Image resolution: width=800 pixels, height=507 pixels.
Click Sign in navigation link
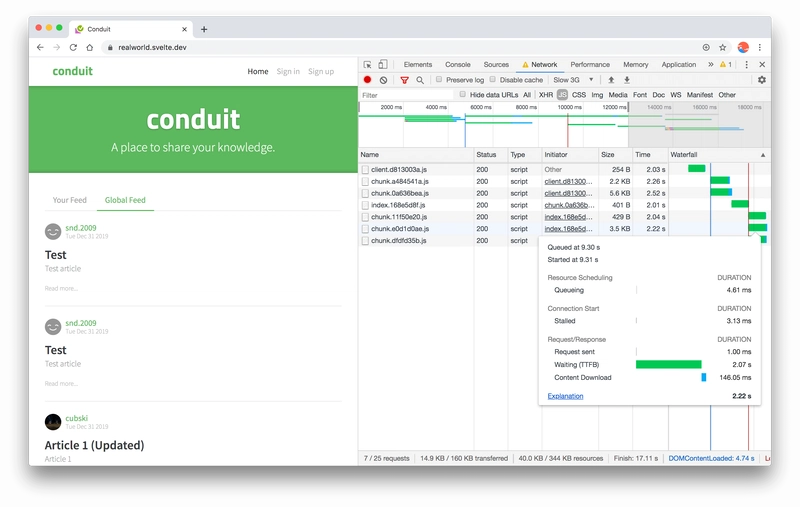coord(288,71)
